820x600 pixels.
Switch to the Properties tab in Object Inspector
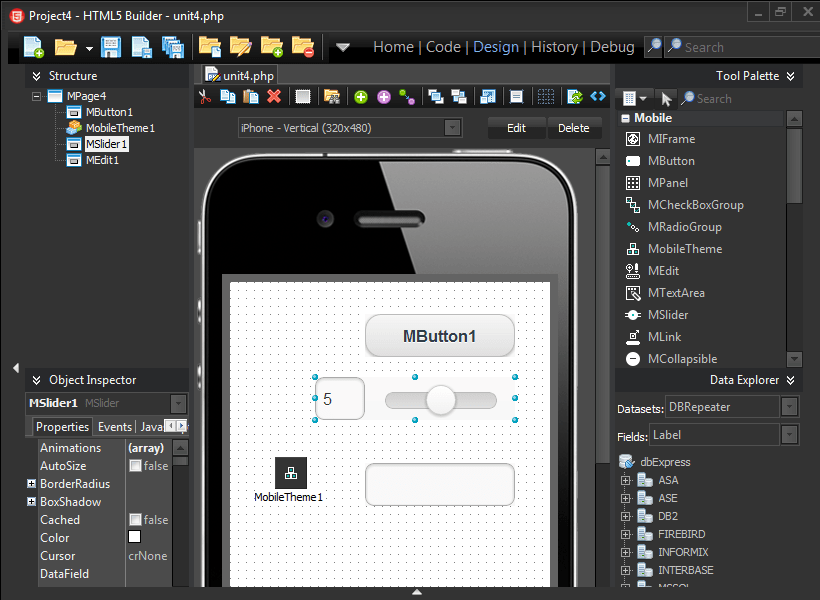tap(62, 427)
